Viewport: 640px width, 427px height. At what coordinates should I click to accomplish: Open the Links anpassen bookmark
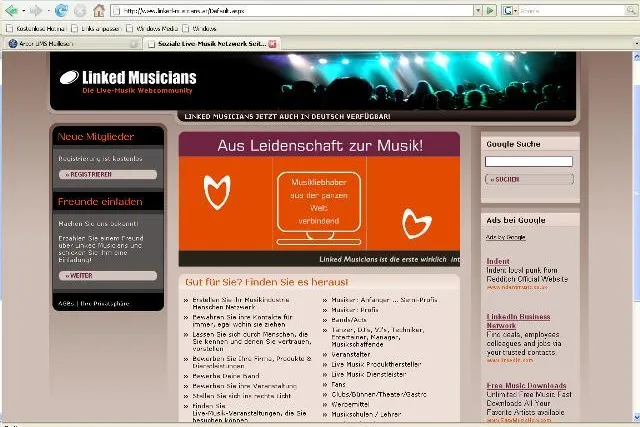pos(96,29)
